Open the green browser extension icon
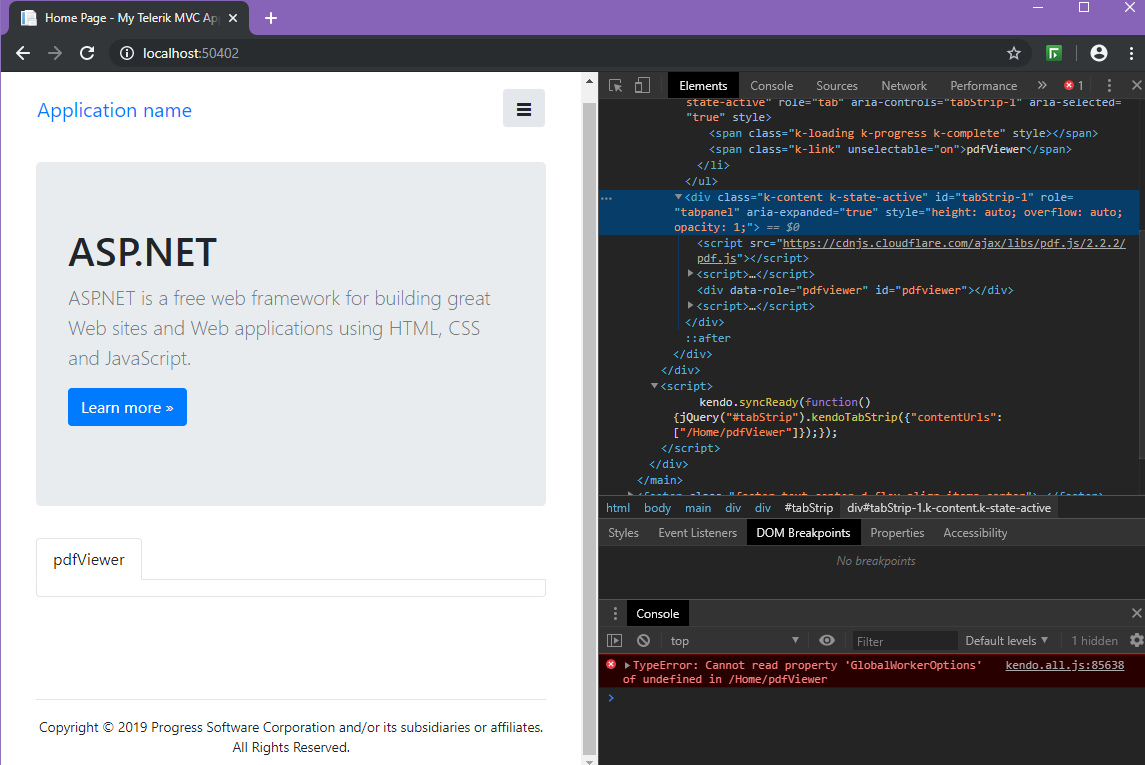Screen dimensions: 1145x765 (1054, 53)
